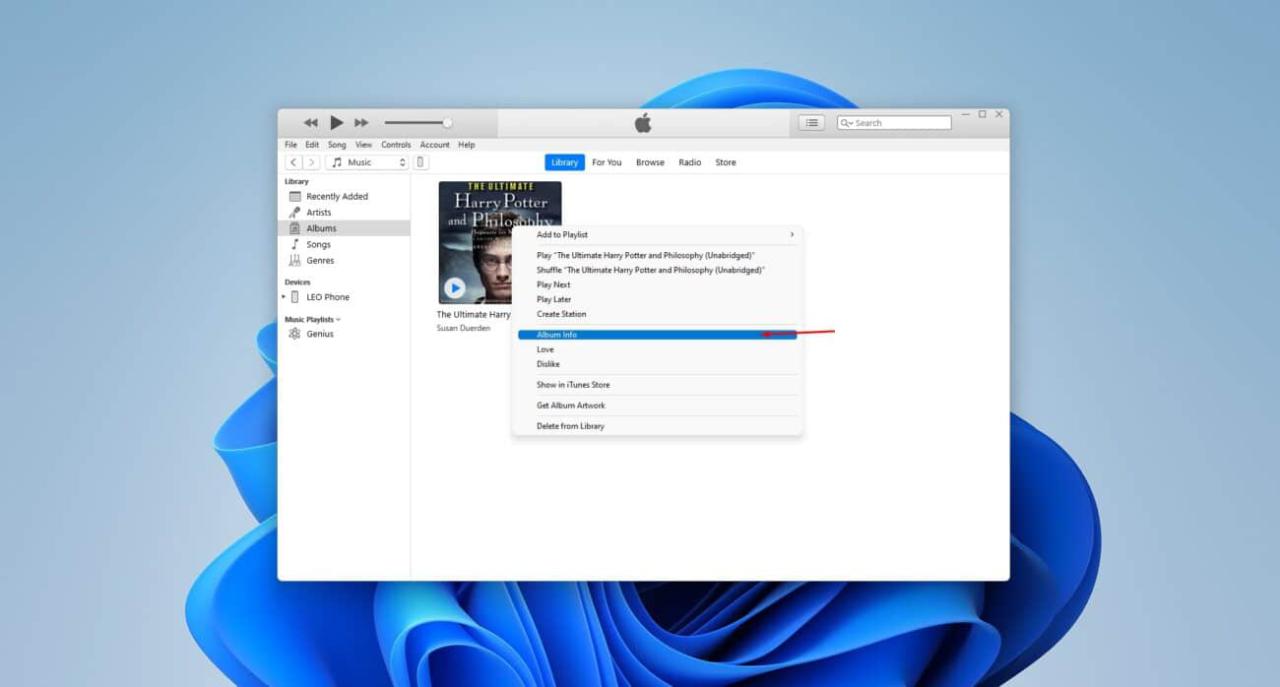Open the Music media type dropdown
Screen dimensions: 1280x687
[367, 162]
